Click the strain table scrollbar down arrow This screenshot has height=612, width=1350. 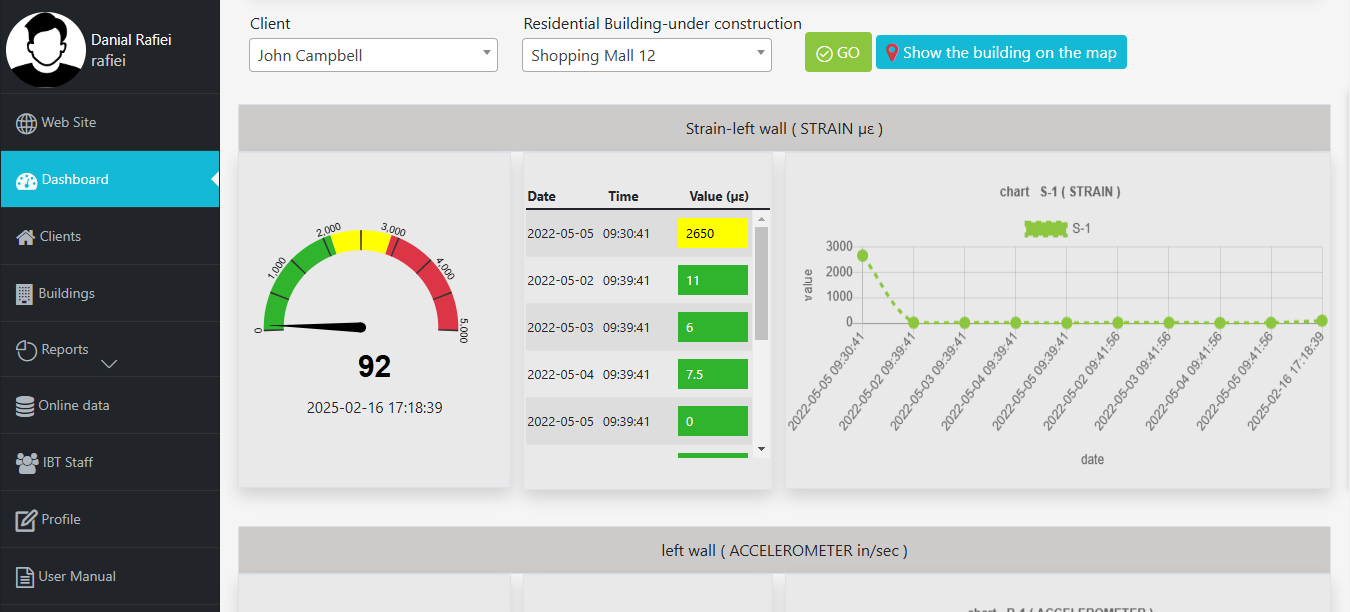761,449
